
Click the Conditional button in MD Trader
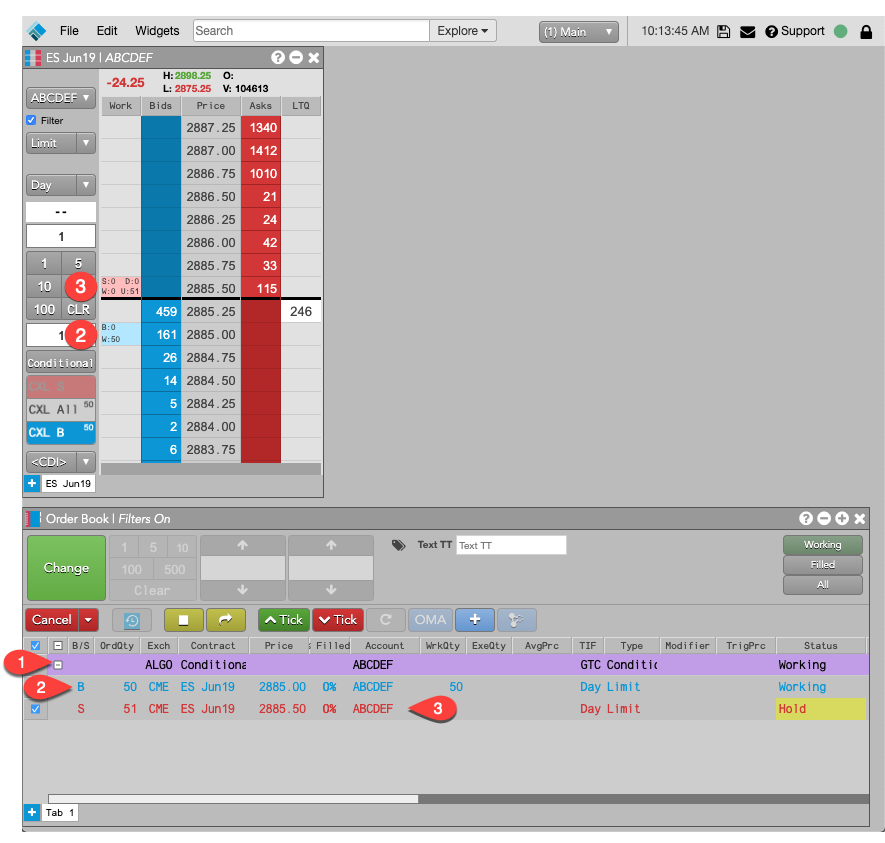pyautogui.click(x=60, y=363)
